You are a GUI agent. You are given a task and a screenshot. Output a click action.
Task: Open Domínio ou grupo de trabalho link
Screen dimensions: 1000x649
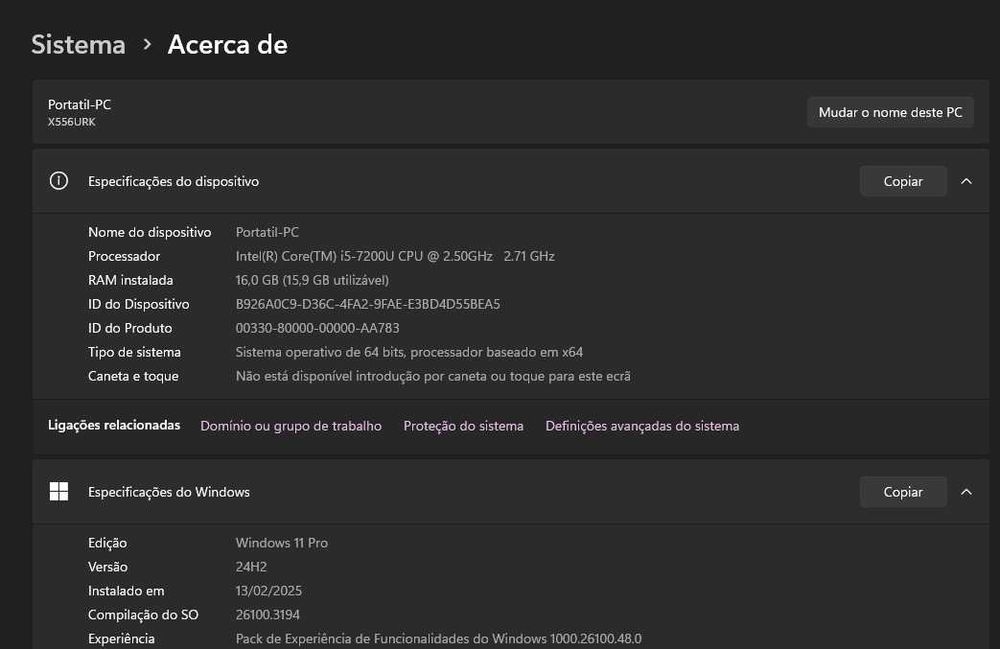click(291, 426)
